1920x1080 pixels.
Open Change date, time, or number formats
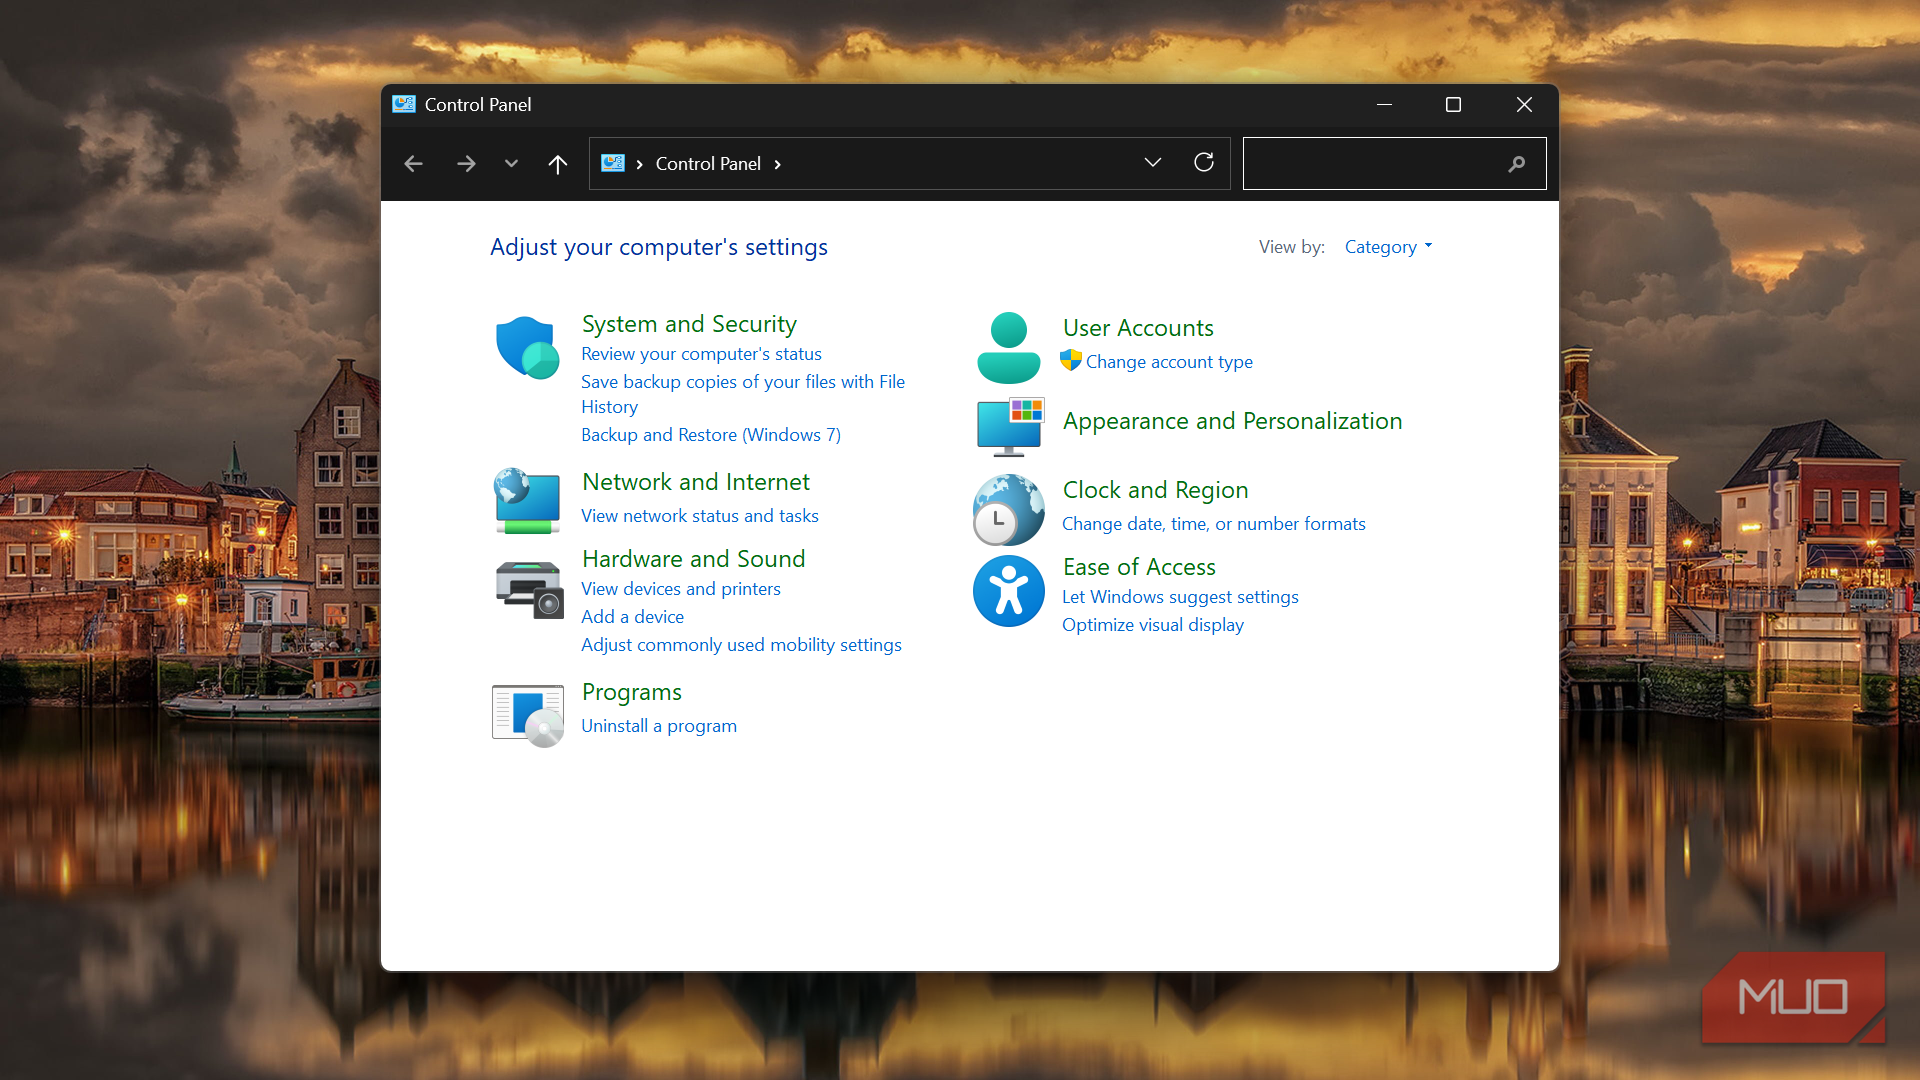(1213, 524)
